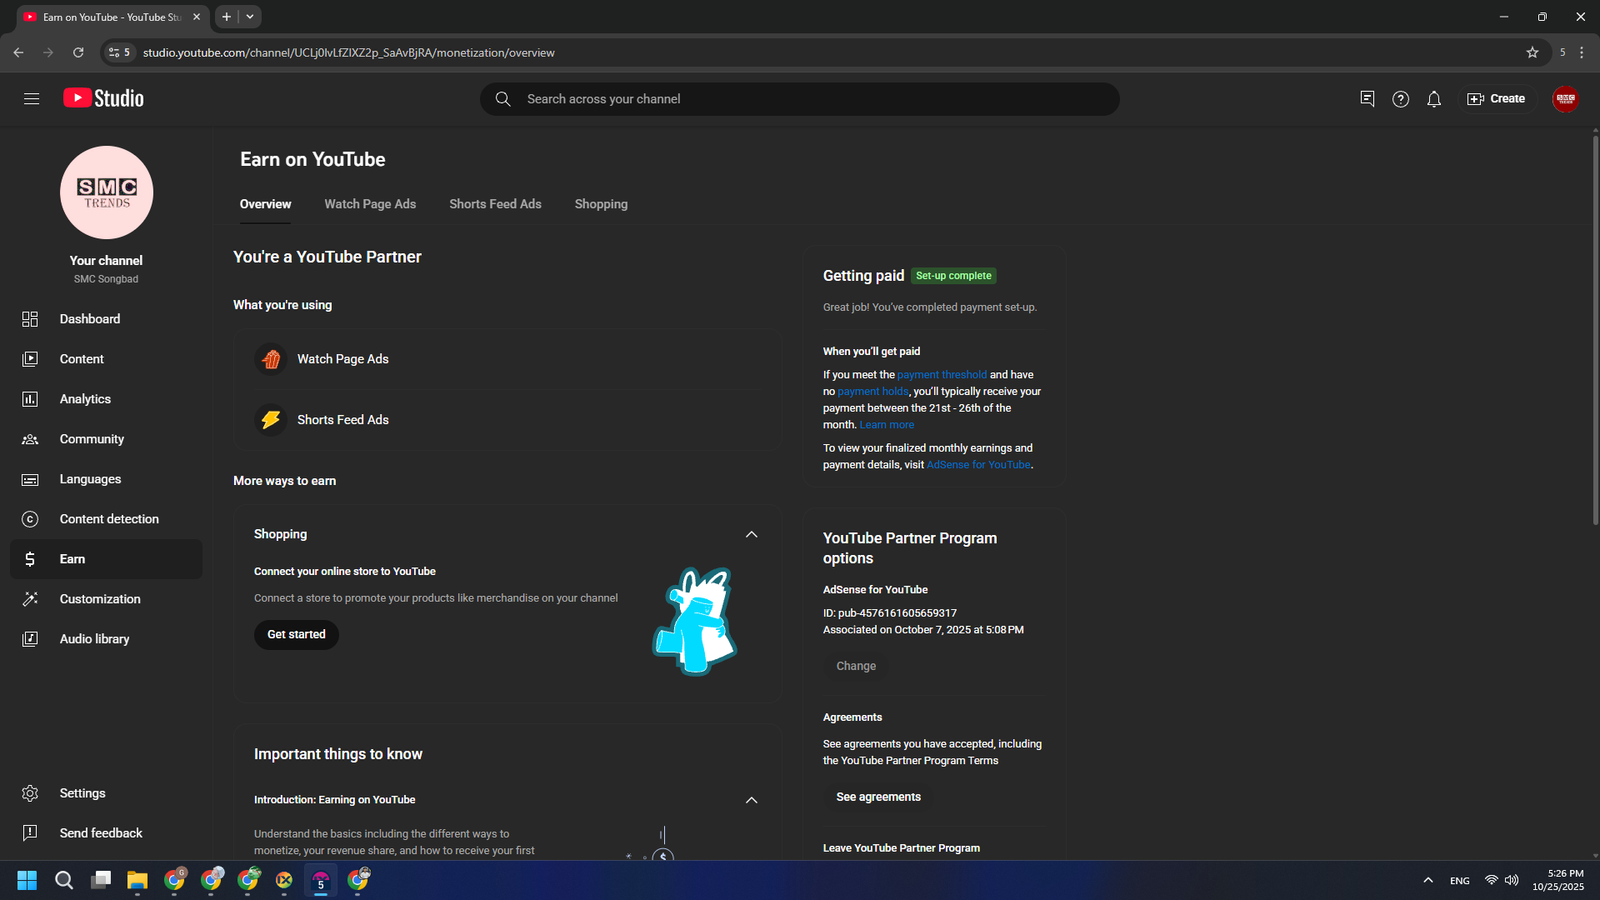Click the browser address bar URL
Viewport: 1600px width, 900px height.
[349, 52]
